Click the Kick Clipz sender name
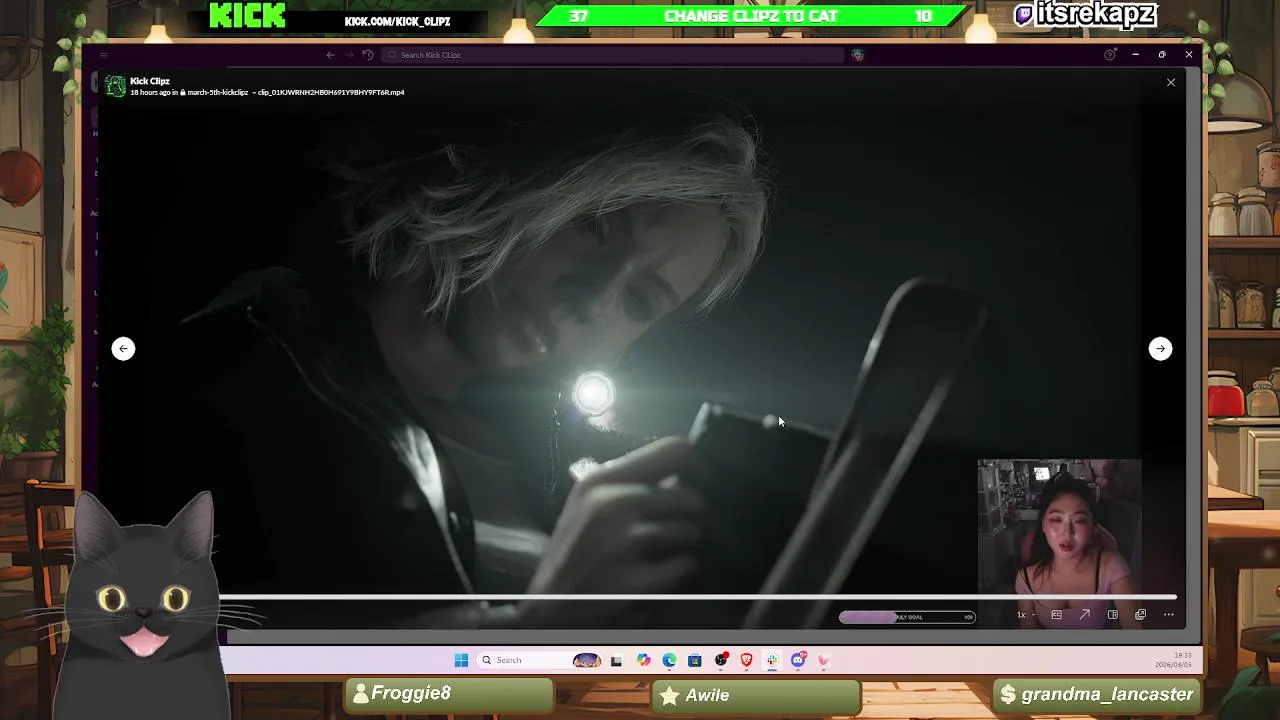Image resolution: width=1280 pixels, height=720 pixels. pos(150,81)
